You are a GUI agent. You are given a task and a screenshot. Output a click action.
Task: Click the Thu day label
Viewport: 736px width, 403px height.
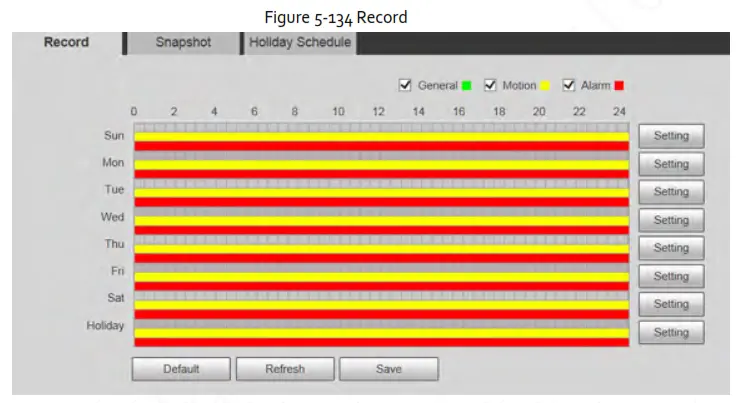[x=114, y=244]
